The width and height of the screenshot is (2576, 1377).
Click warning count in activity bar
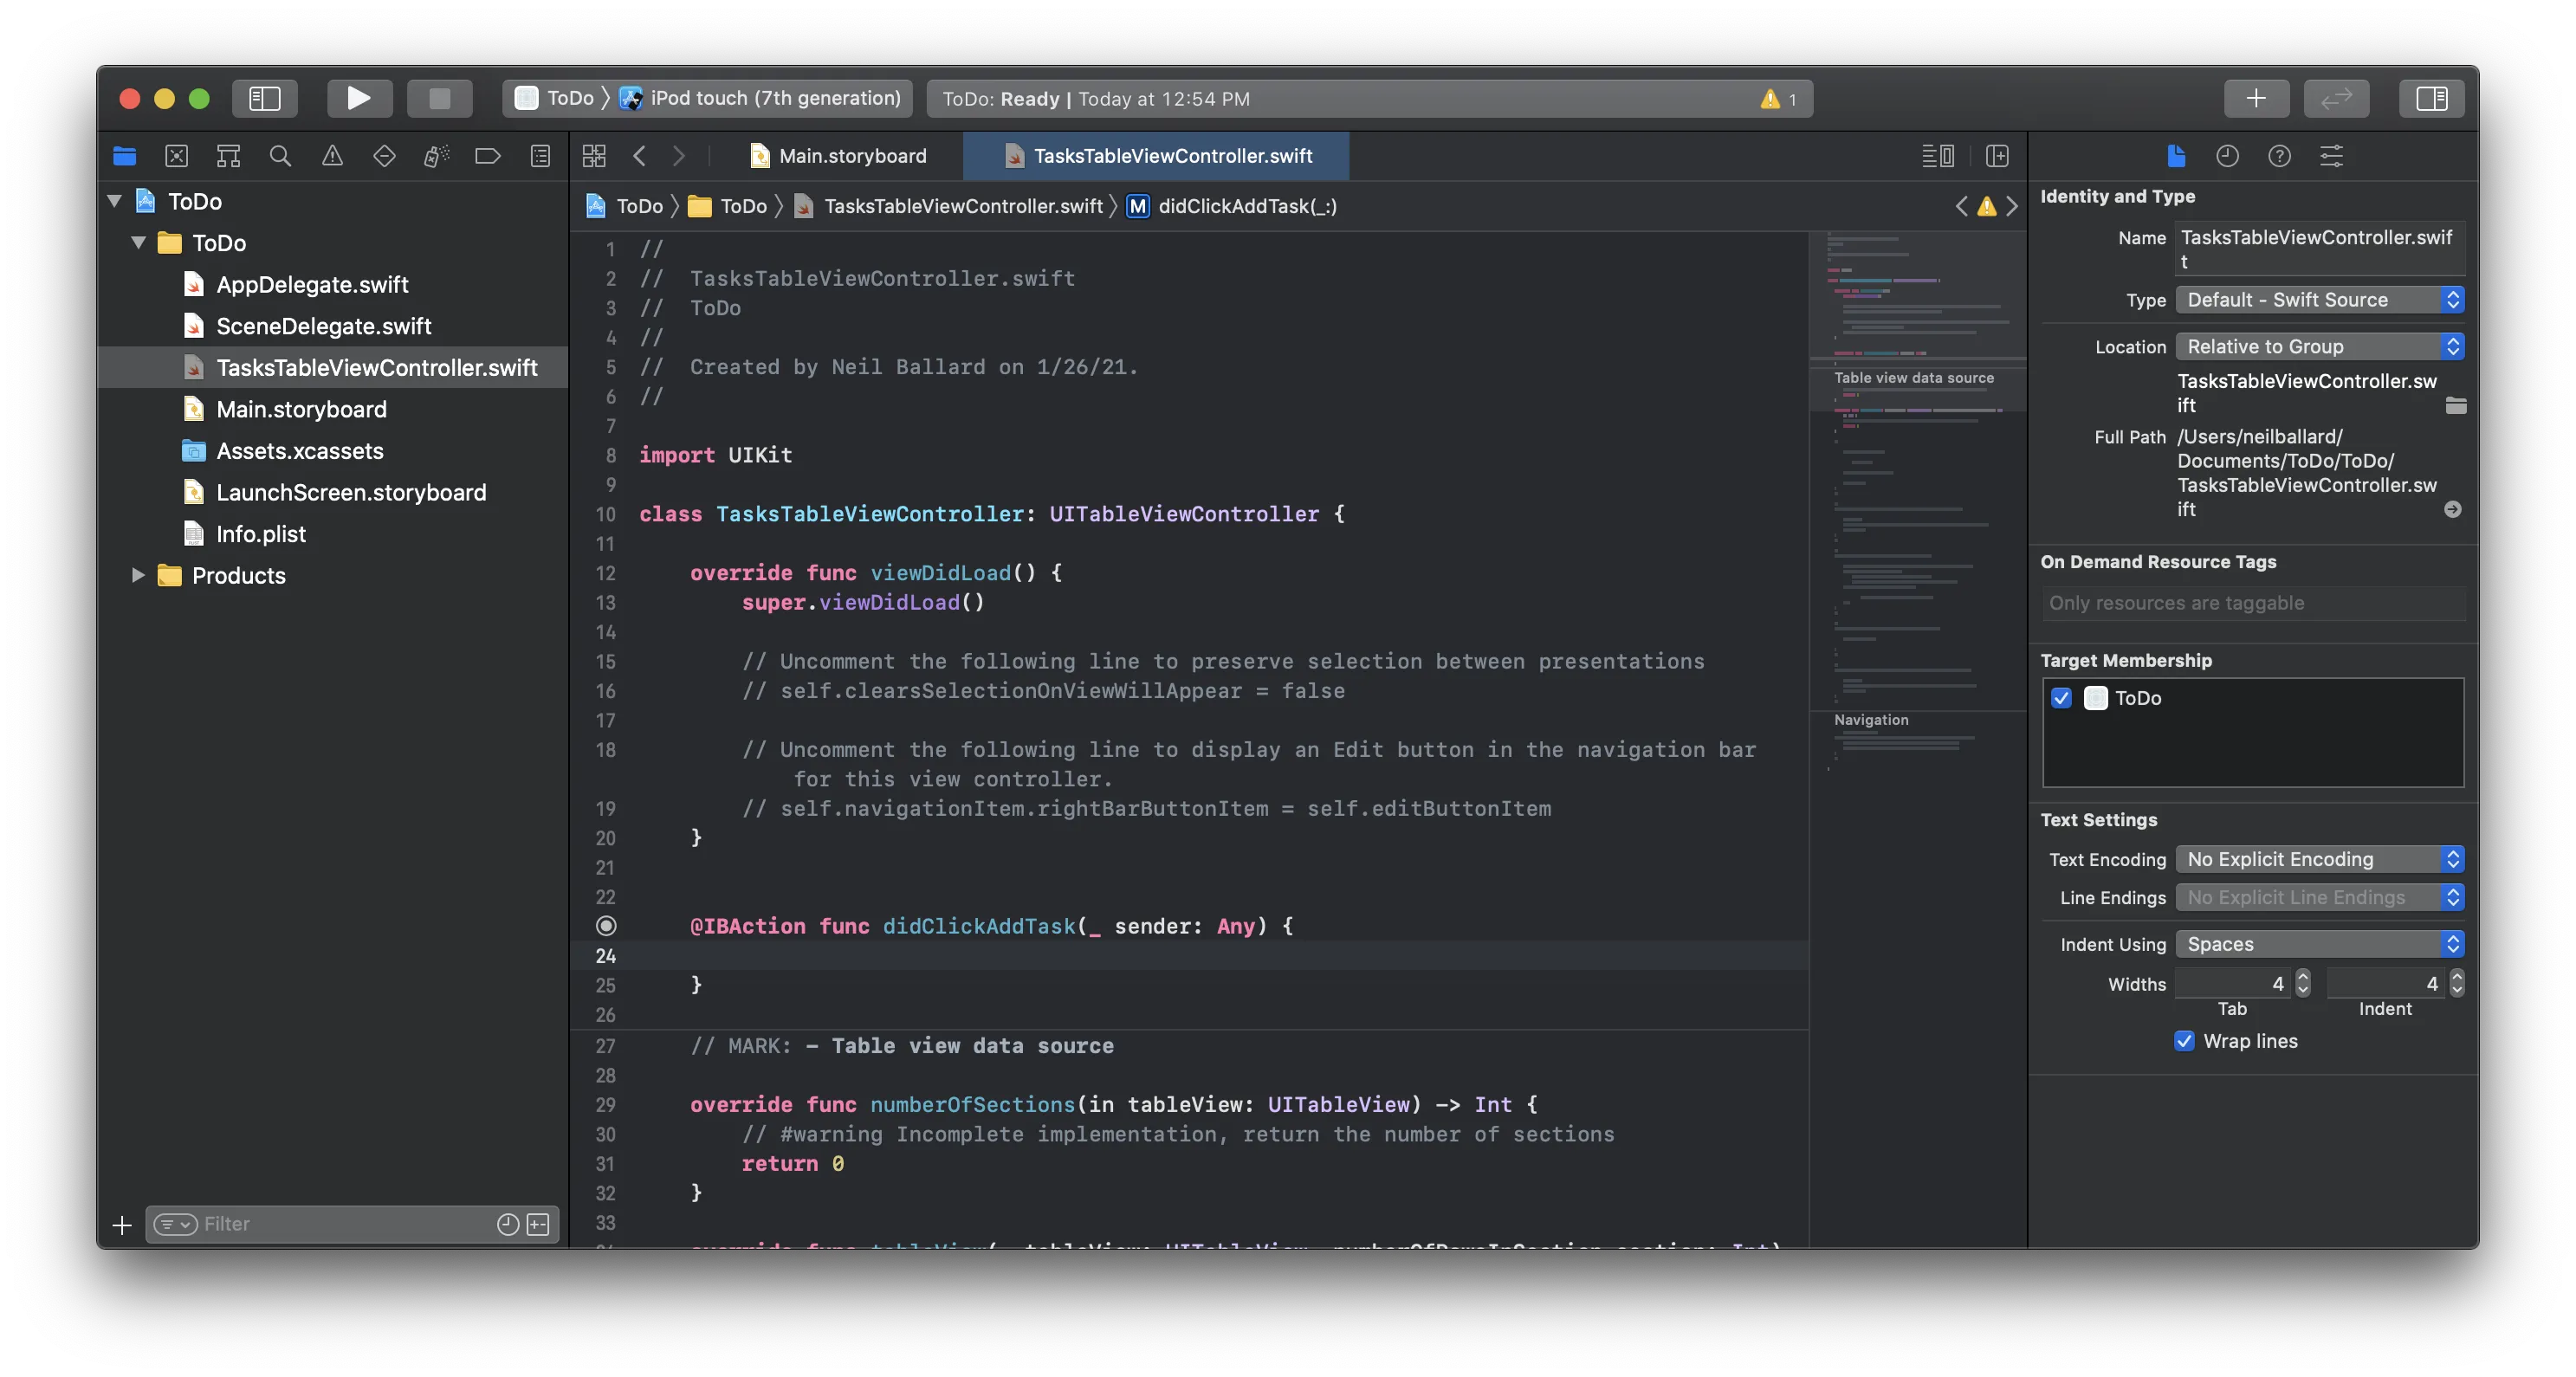(x=1779, y=99)
